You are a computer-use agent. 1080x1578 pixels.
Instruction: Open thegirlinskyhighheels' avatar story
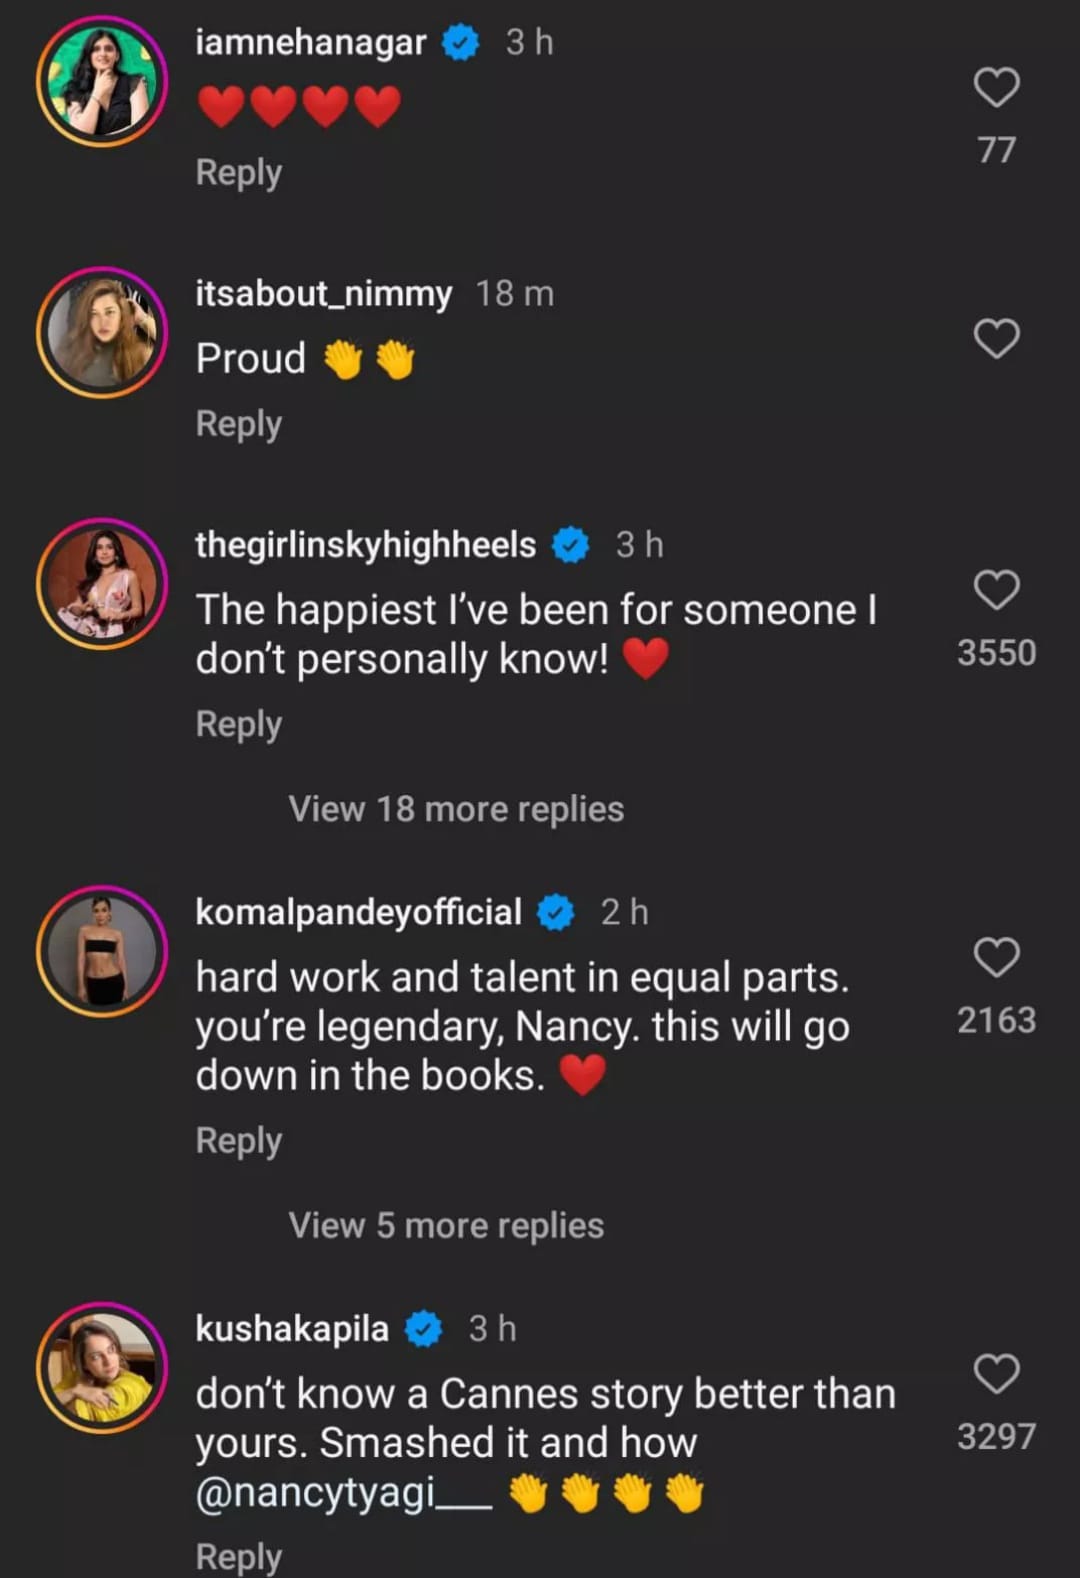pyautogui.click(x=102, y=584)
